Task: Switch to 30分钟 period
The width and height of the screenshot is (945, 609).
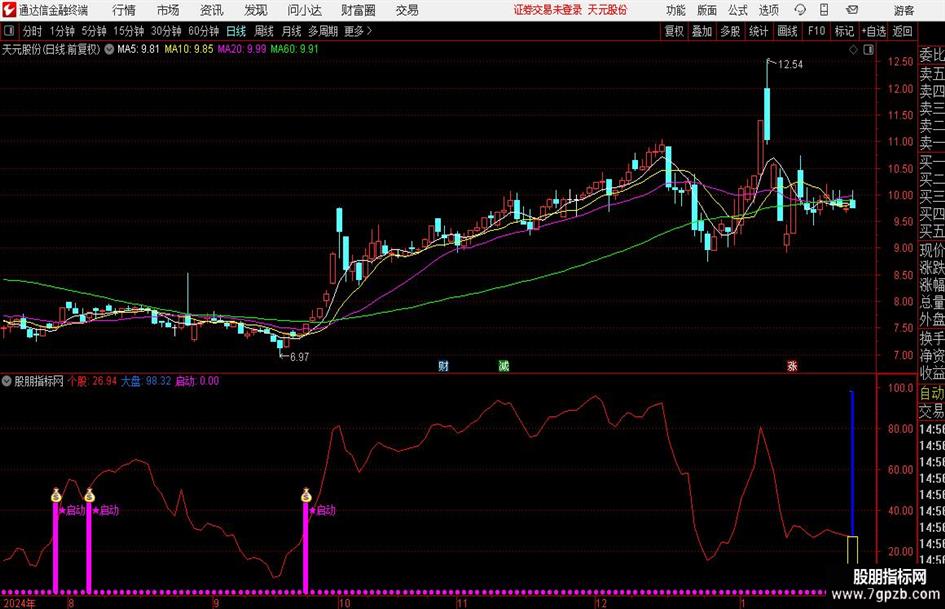Action: click(x=166, y=31)
